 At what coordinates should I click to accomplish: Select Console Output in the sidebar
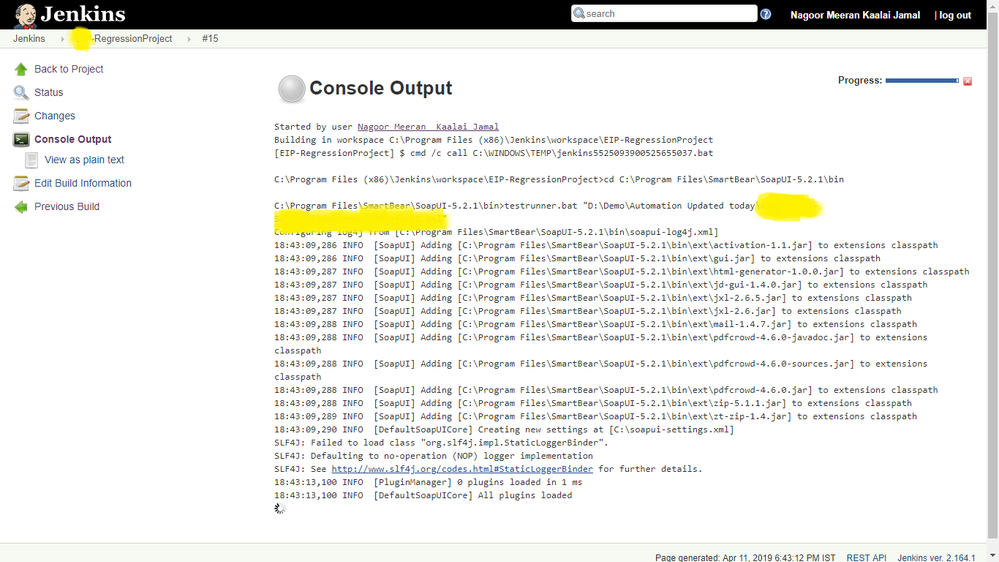73,140
